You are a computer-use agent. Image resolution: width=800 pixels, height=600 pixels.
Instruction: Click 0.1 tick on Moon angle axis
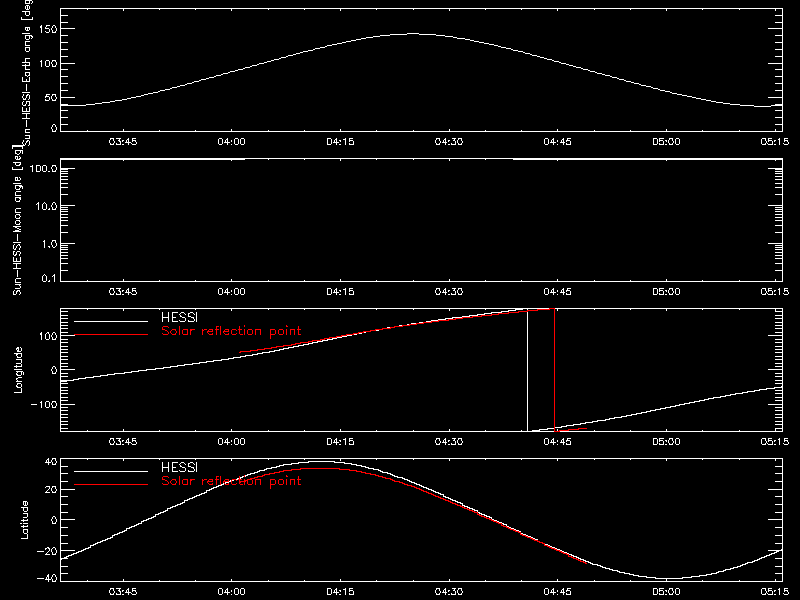point(49,278)
